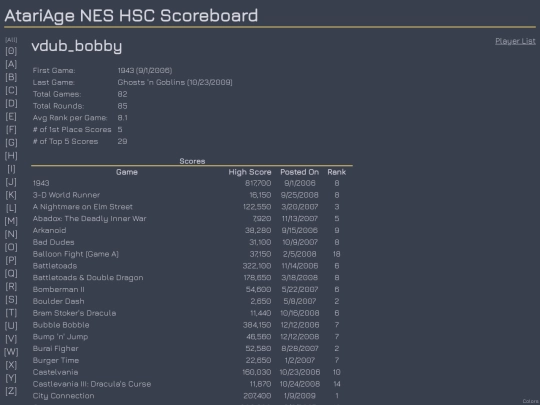The width and height of the screenshot is (540, 405).
Task: Filter games by letter [T]
Action: pyautogui.click(x=11, y=313)
